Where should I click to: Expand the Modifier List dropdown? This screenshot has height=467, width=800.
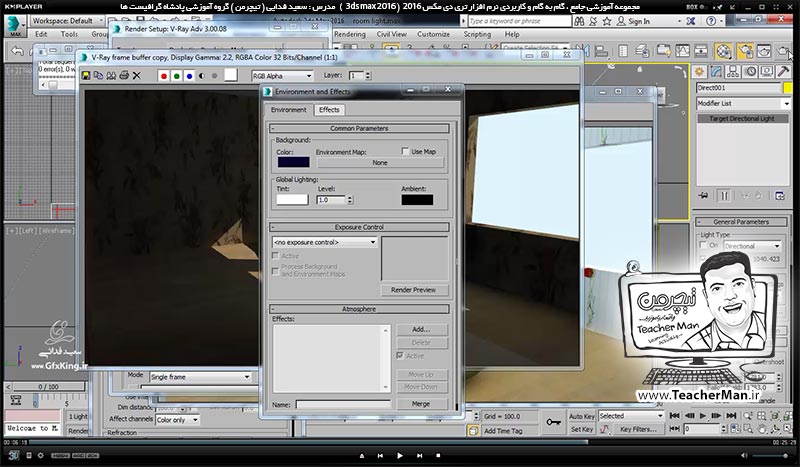[x=743, y=103]
